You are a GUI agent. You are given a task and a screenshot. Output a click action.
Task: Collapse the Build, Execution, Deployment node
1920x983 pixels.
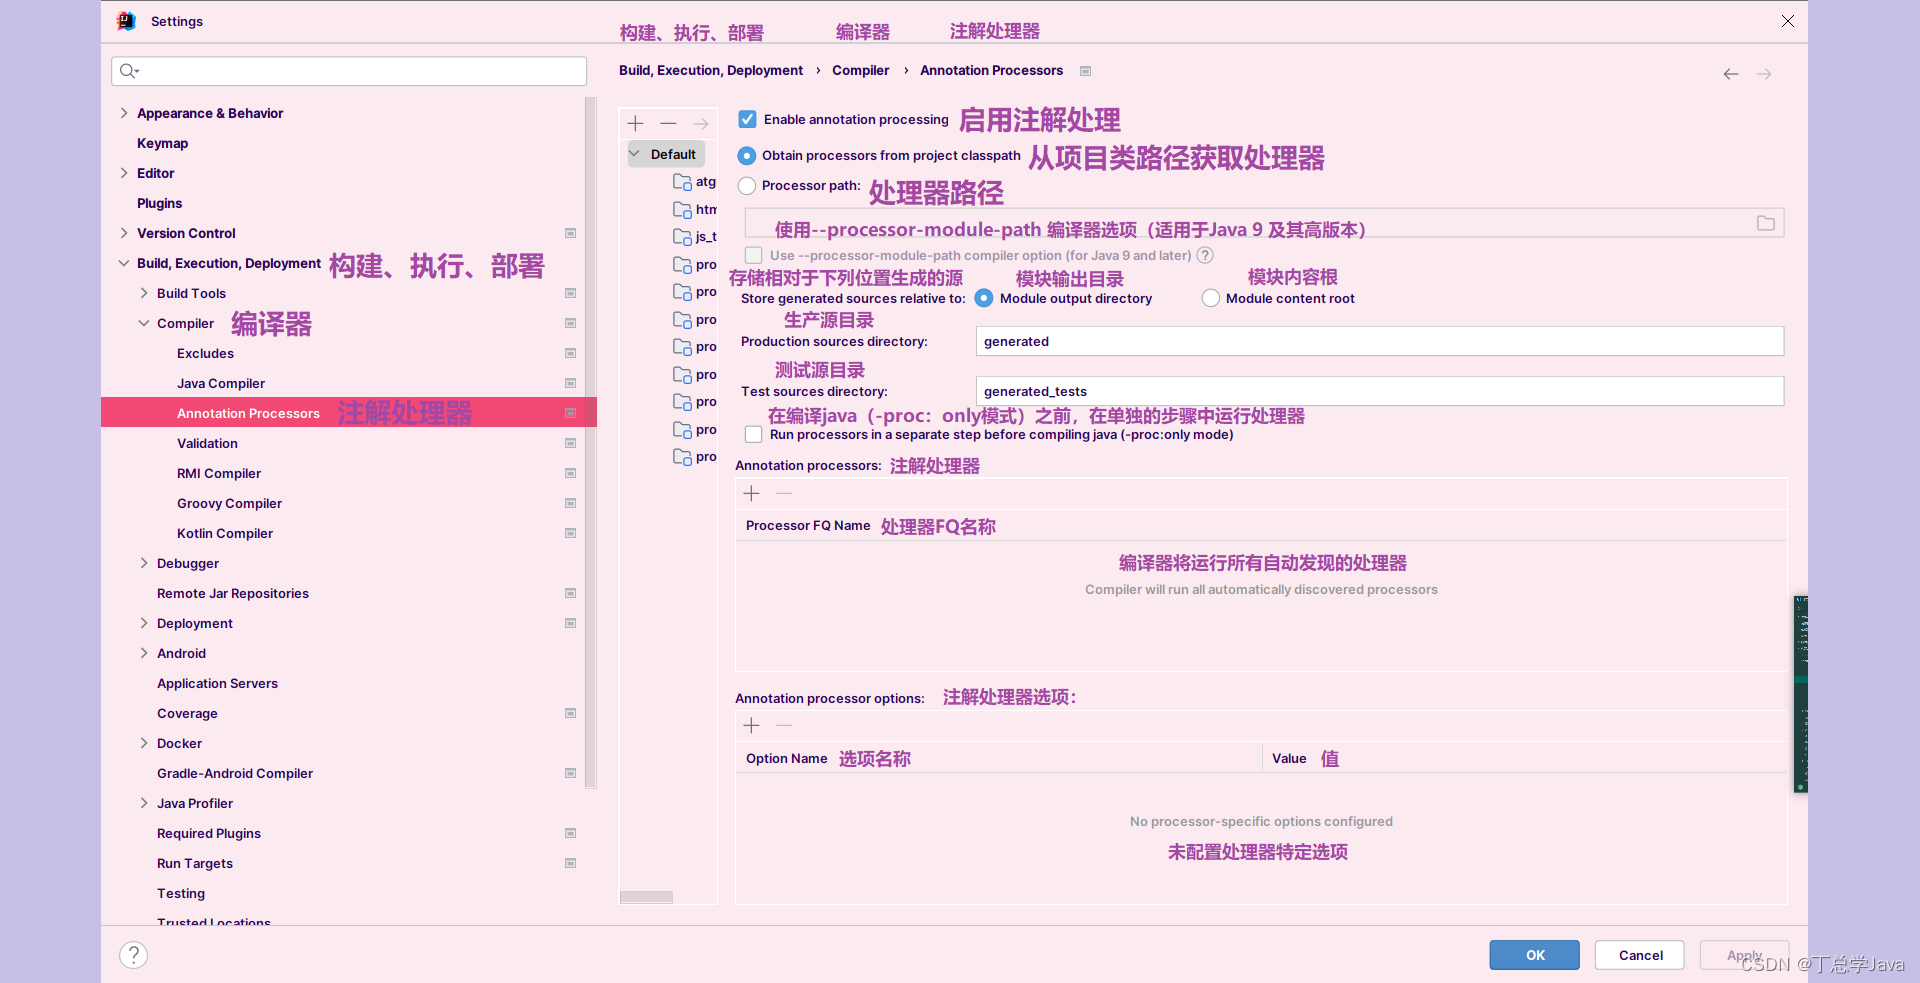(x=124, y=263)
